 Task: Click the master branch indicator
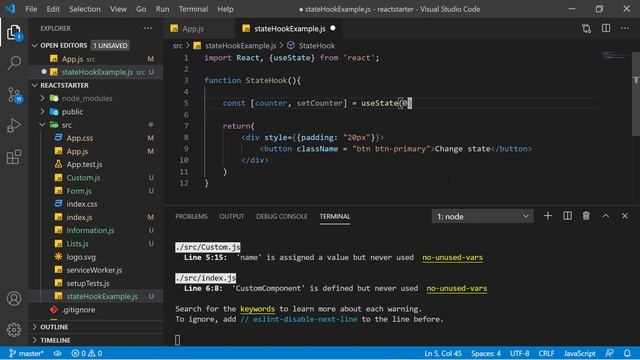(27, 353)
